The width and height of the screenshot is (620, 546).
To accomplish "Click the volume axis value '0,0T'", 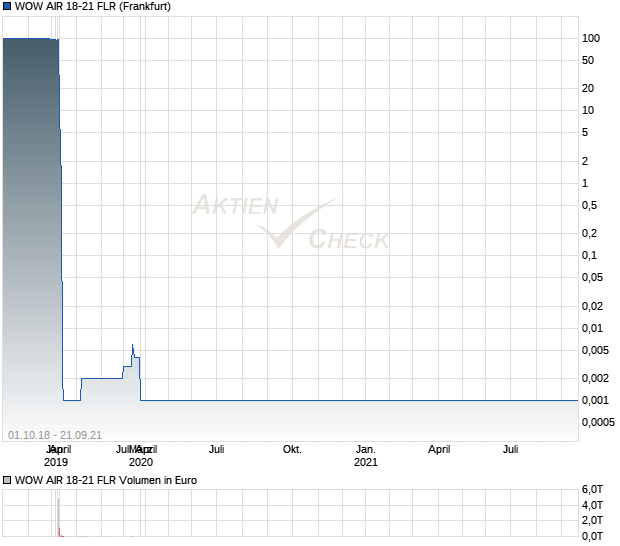I will 592,537.
